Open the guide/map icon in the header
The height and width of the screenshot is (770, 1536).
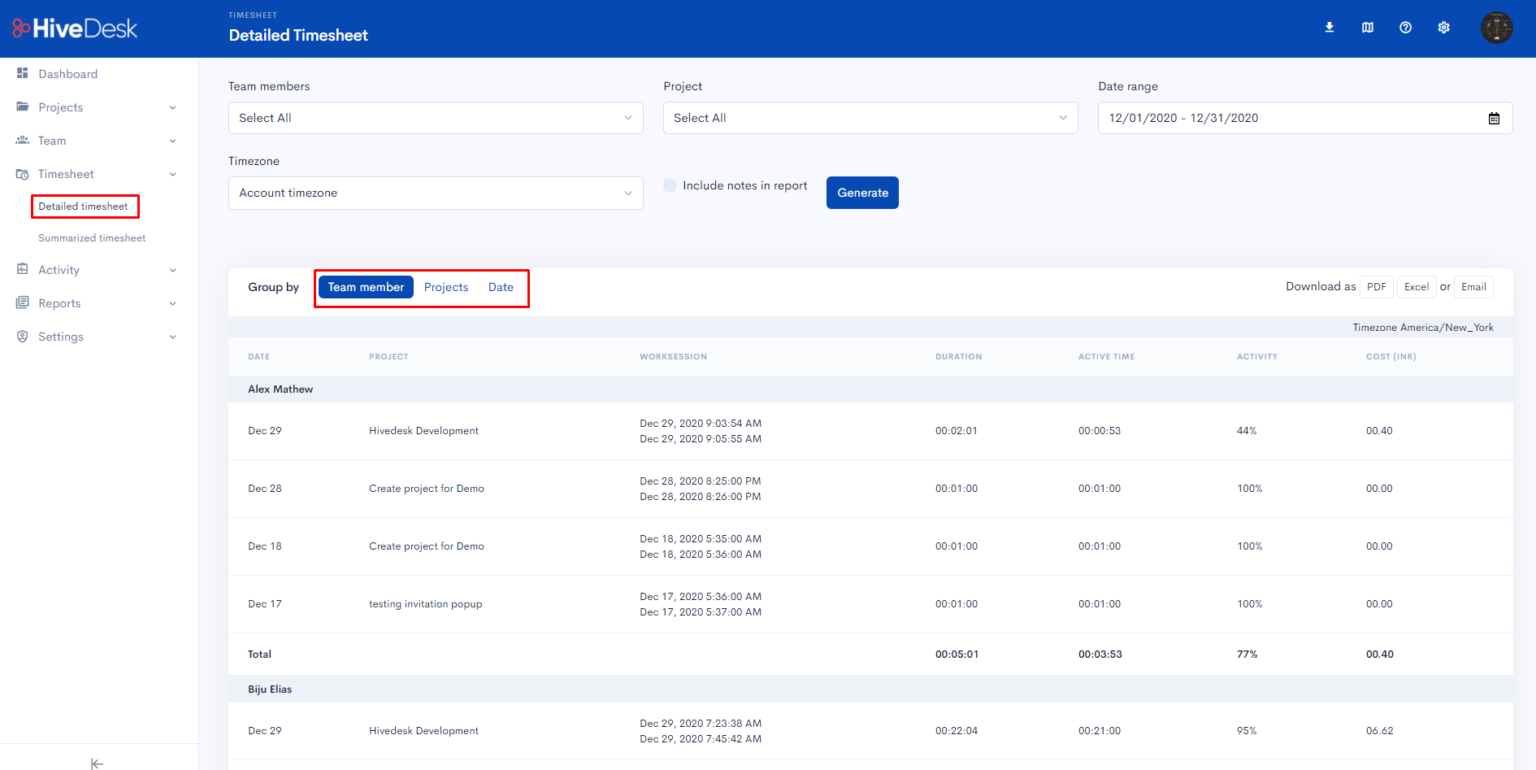click(1367, 27)
